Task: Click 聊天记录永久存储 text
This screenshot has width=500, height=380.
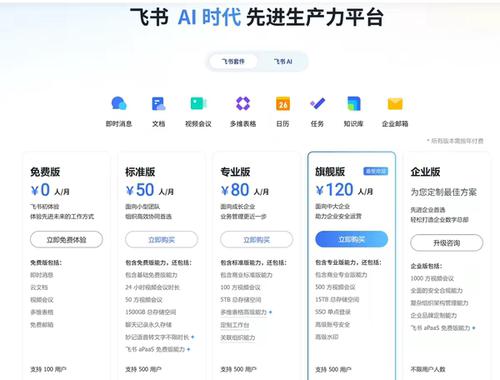Action: click(x=148, y=325)
